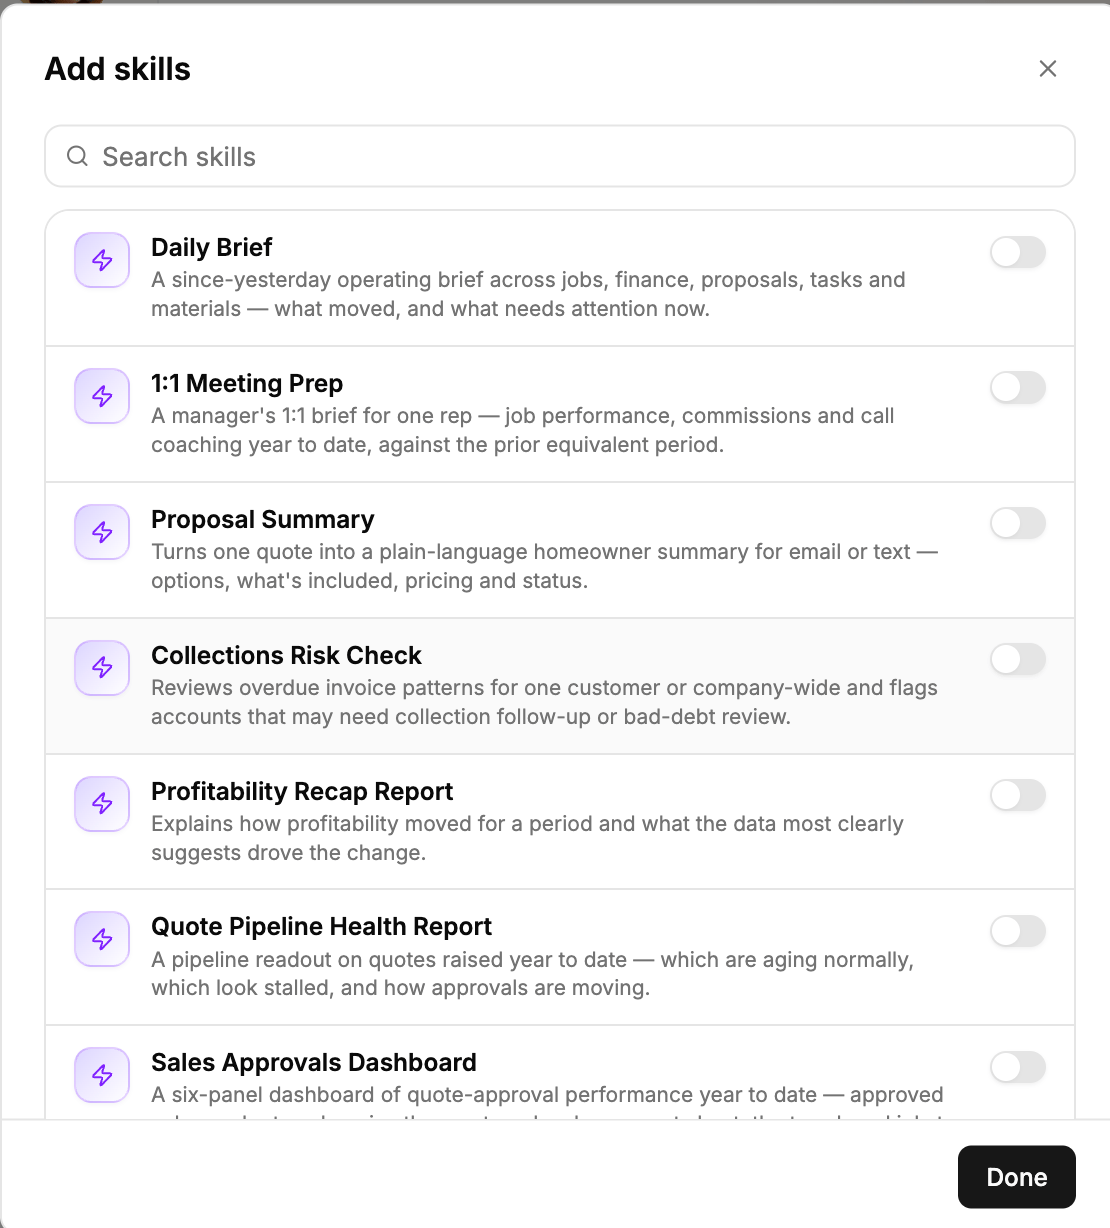Focus the Search skills input field
Screen dimensions: 1110x1228
tap(560, 156)
